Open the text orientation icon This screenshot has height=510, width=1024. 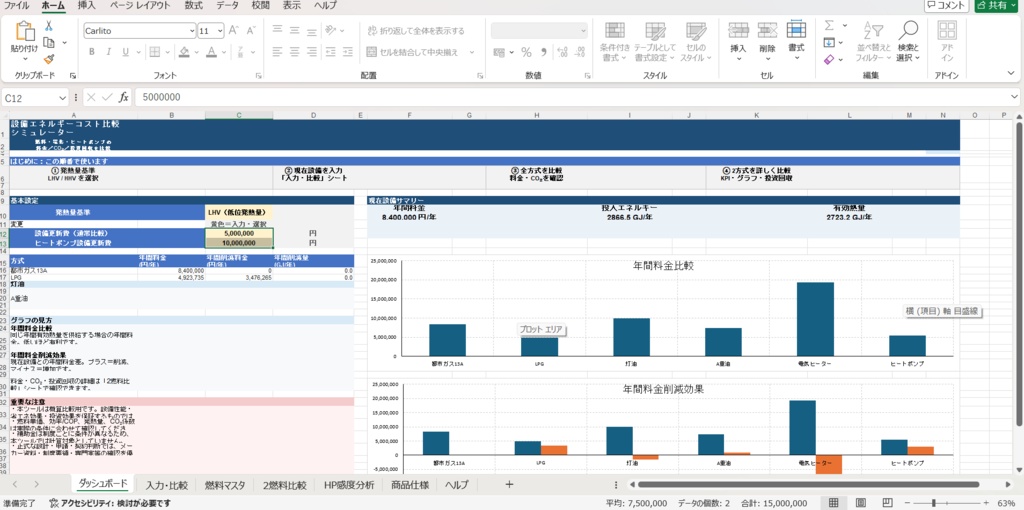click(332, 30)
